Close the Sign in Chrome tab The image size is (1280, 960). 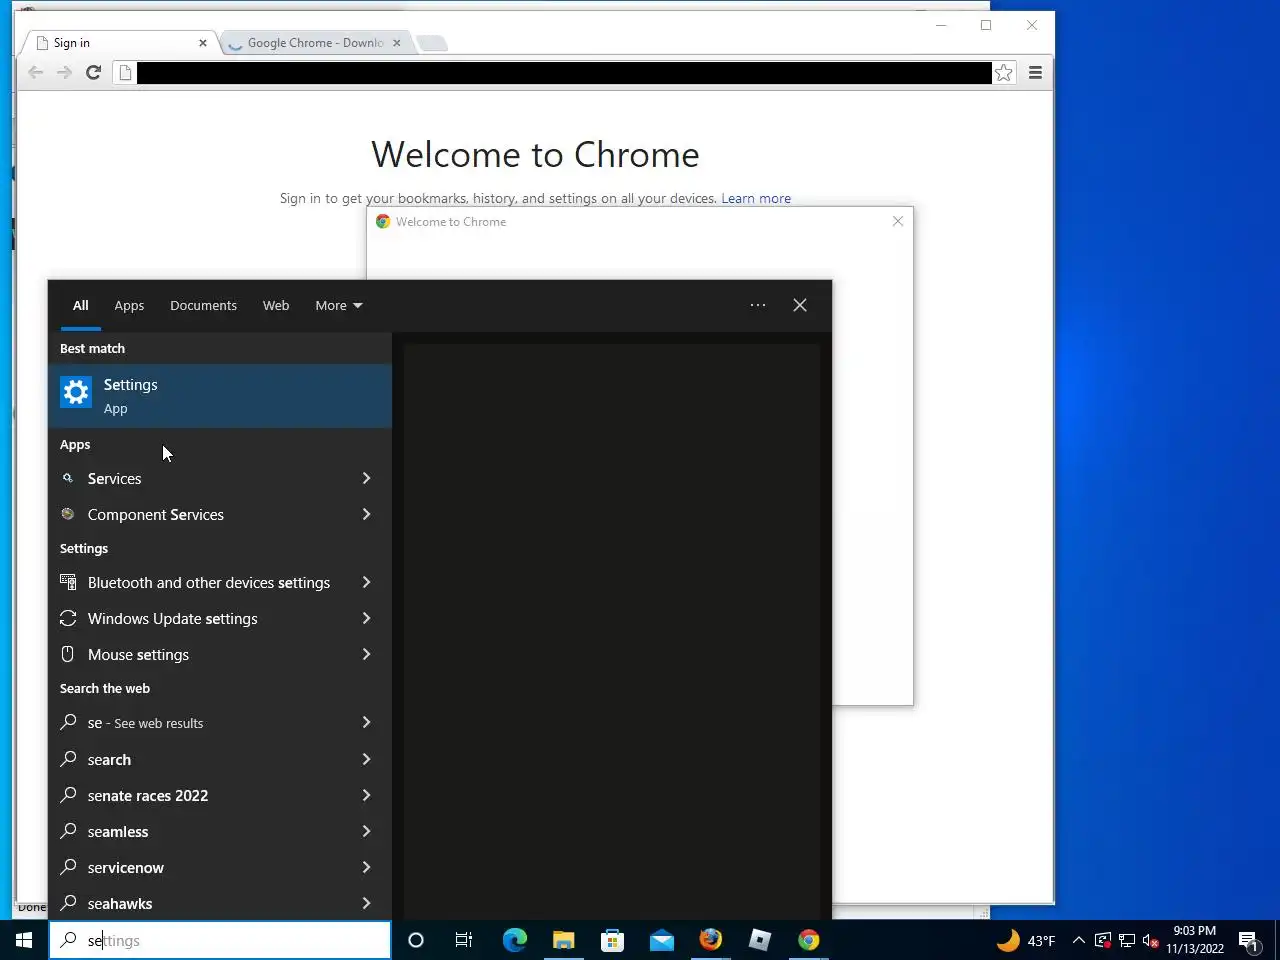tap(203, 43)
